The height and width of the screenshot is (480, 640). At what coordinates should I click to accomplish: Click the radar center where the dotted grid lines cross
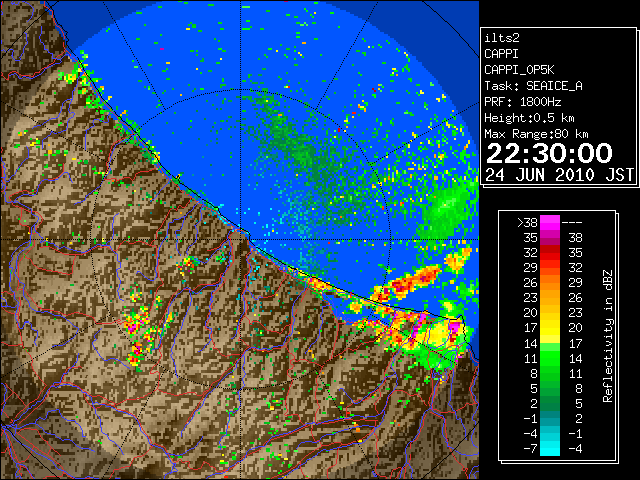click(241, 239)
